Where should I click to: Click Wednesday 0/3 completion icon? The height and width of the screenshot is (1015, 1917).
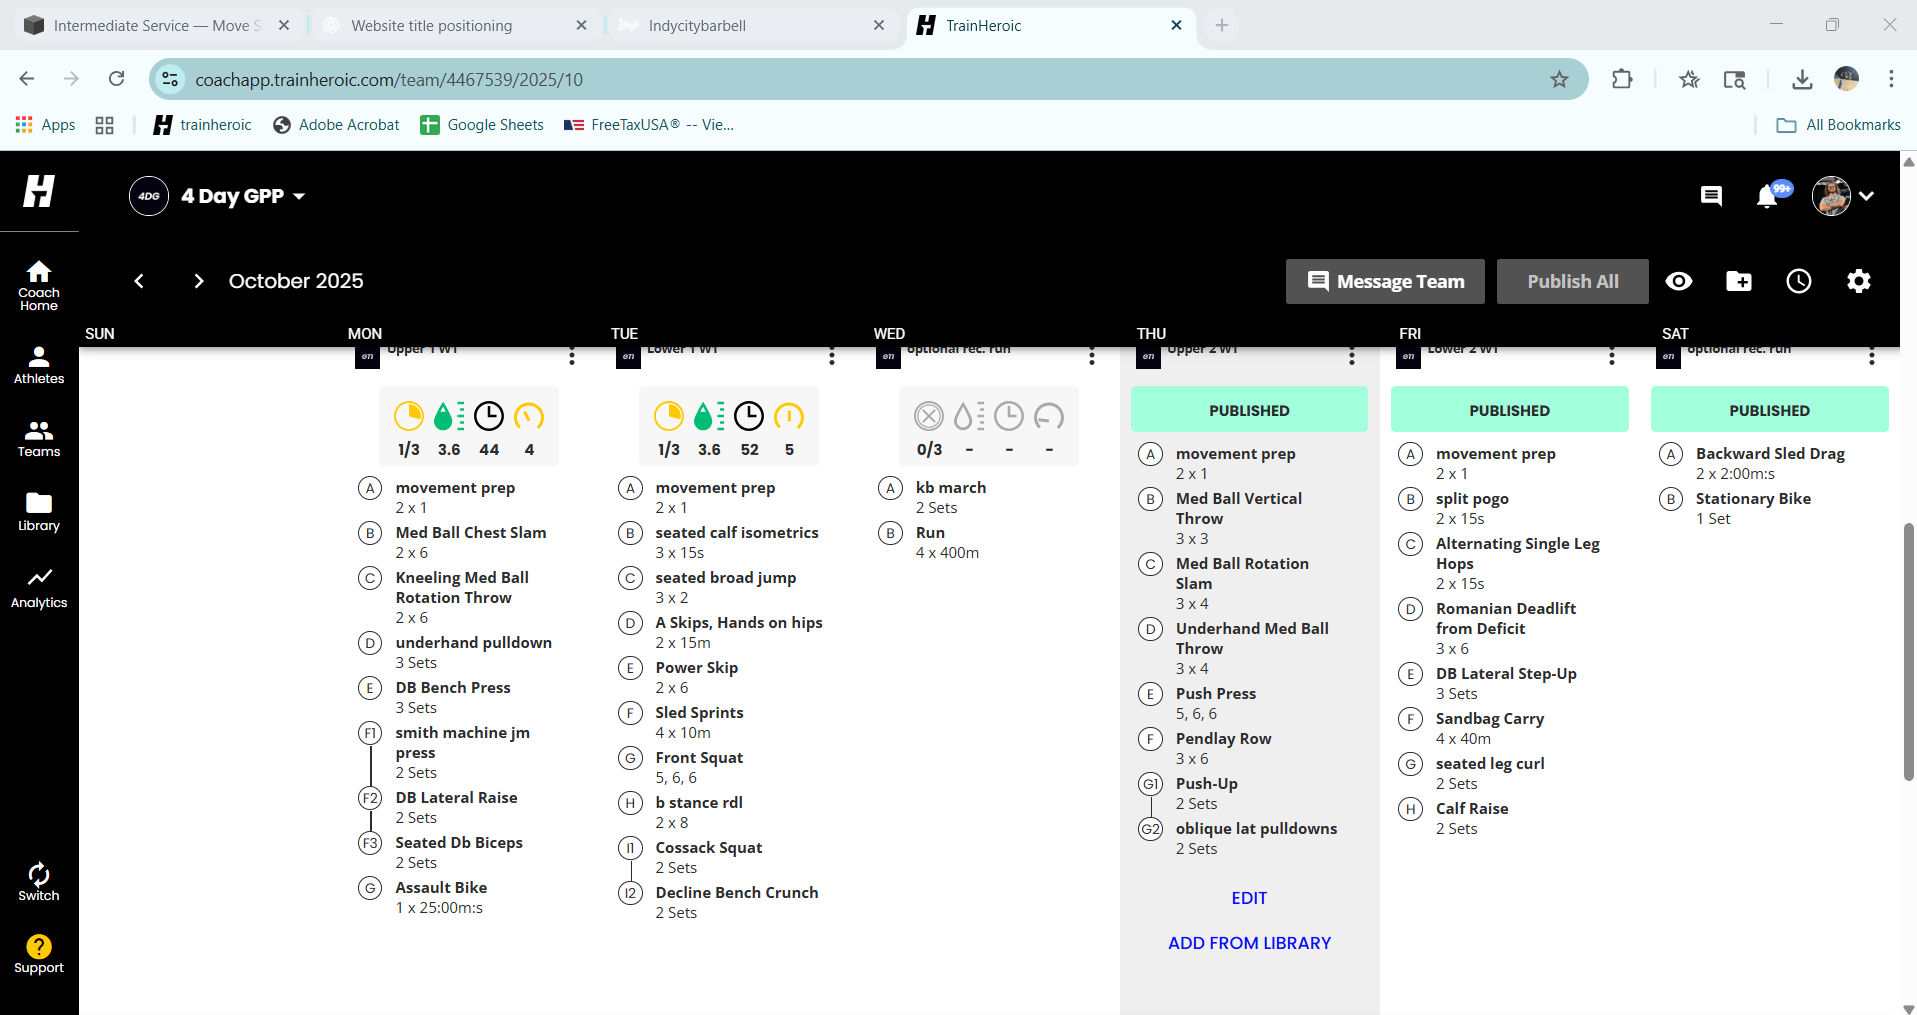[x=929, y=416]
